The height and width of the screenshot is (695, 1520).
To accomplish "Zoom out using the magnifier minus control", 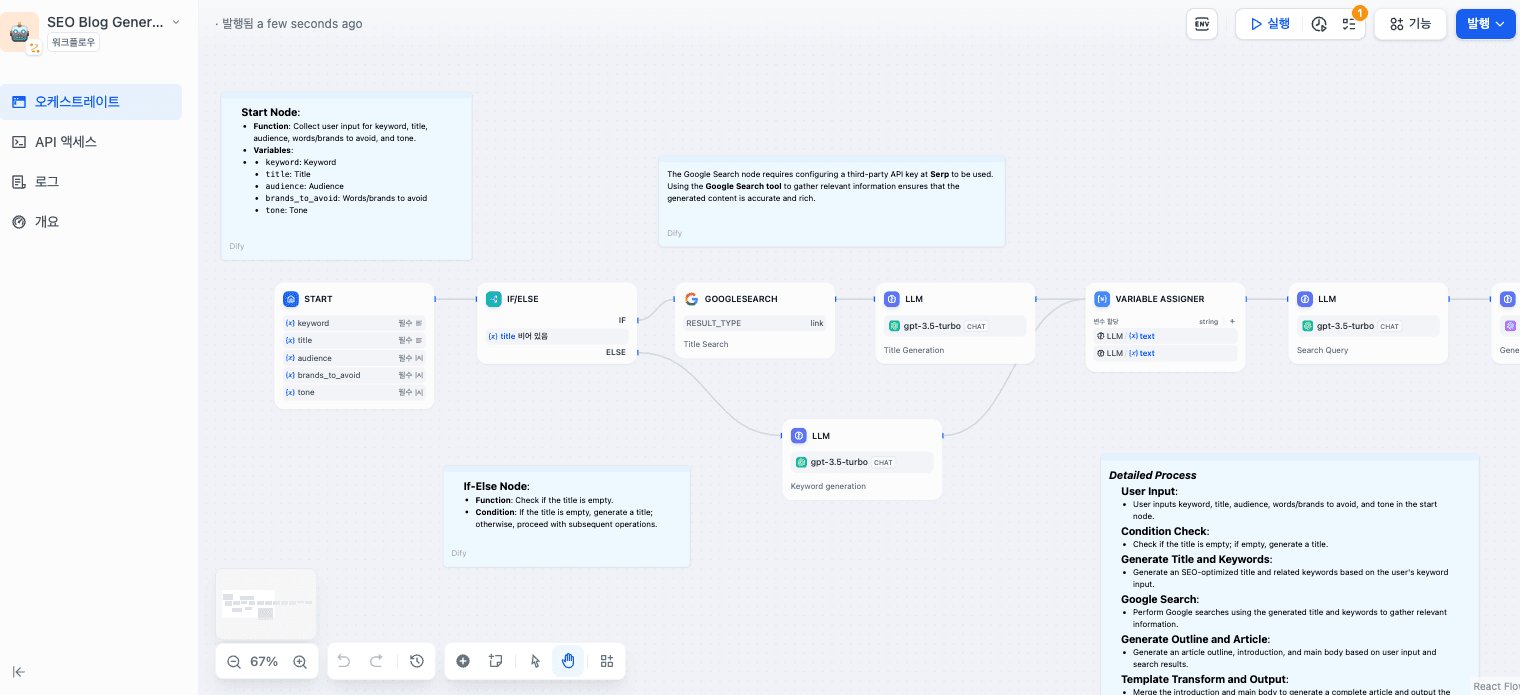I will coord(233,661).
